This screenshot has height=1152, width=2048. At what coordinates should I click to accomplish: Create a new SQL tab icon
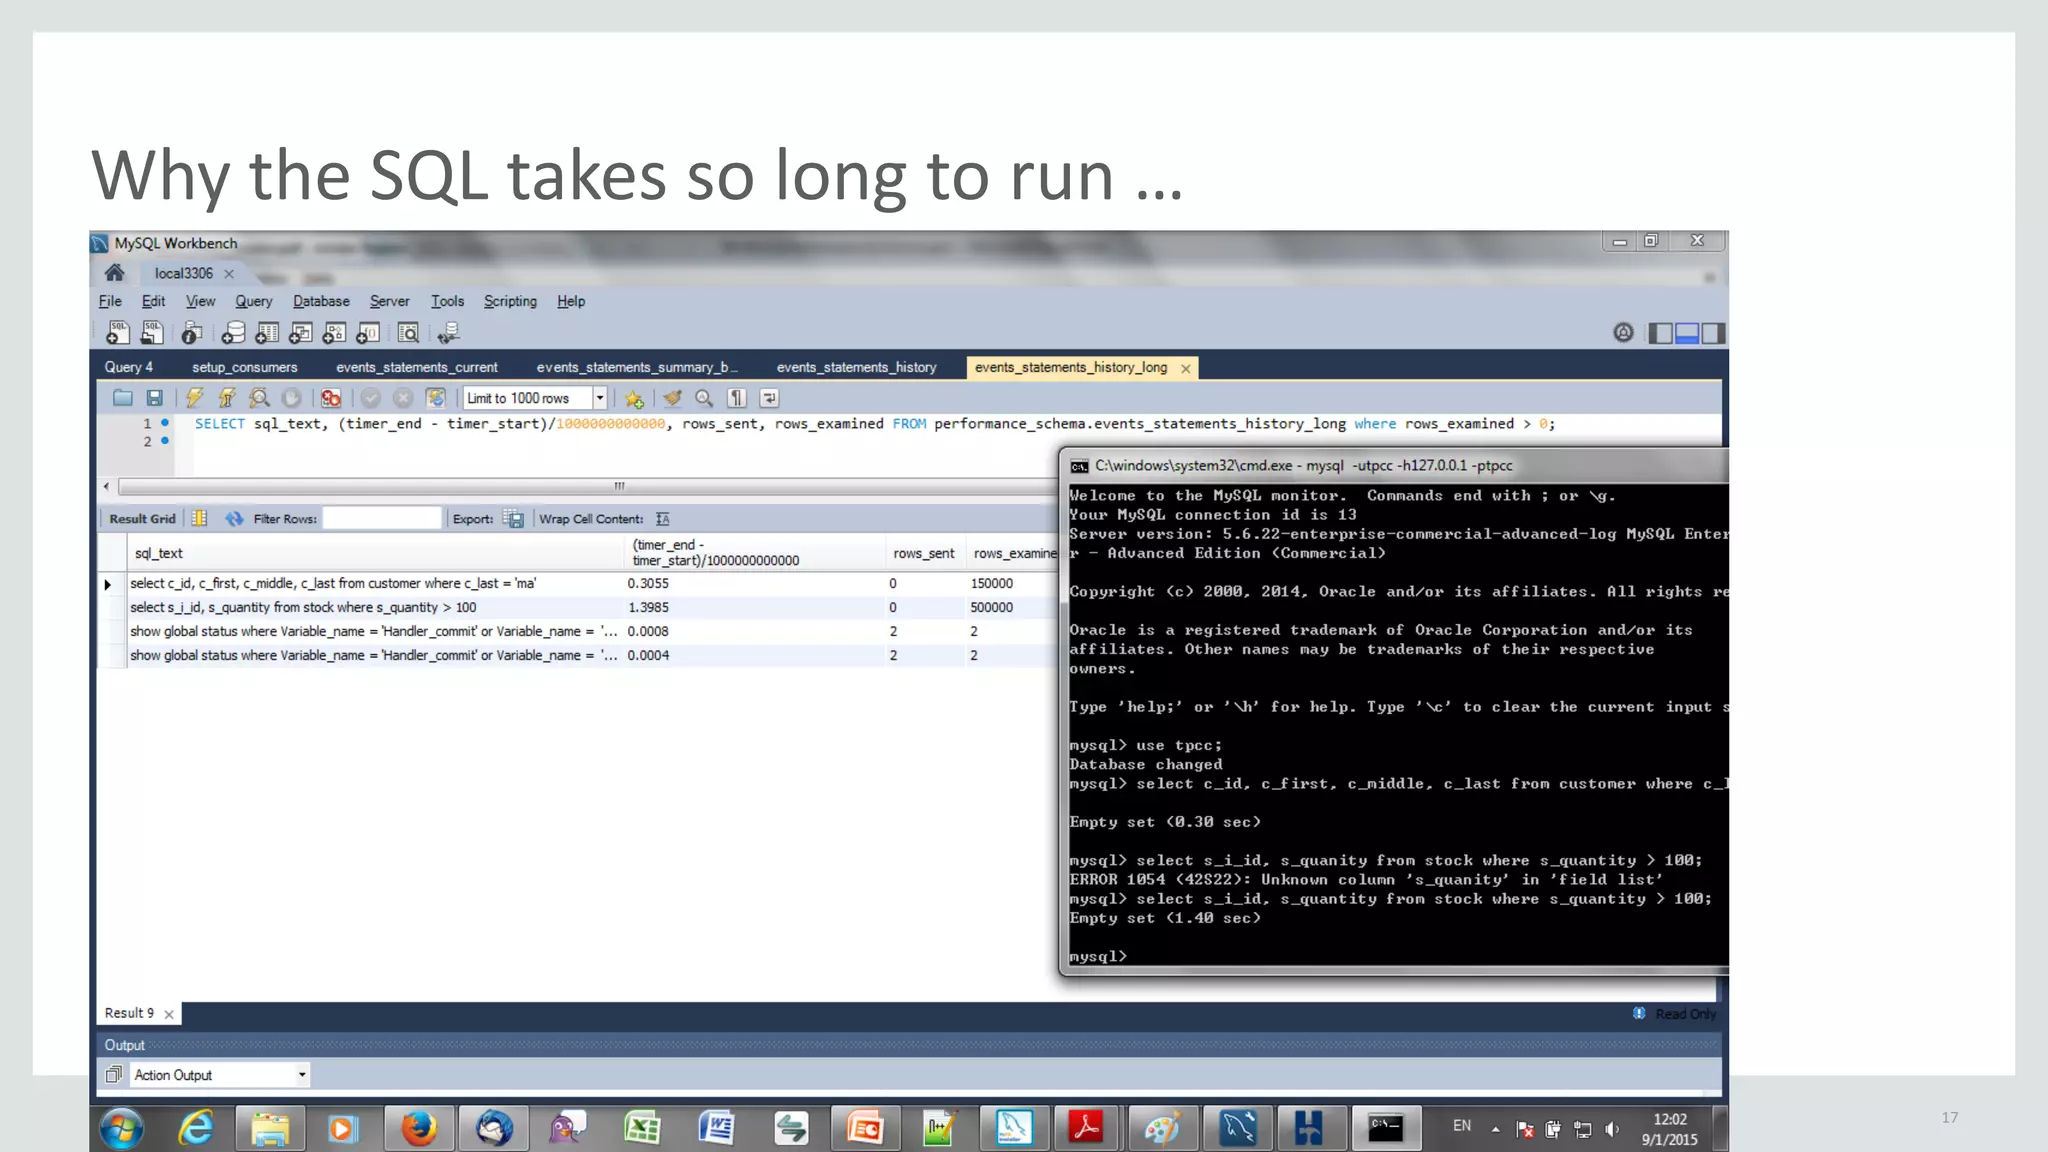pyautogui.click(x=118, y=333)
